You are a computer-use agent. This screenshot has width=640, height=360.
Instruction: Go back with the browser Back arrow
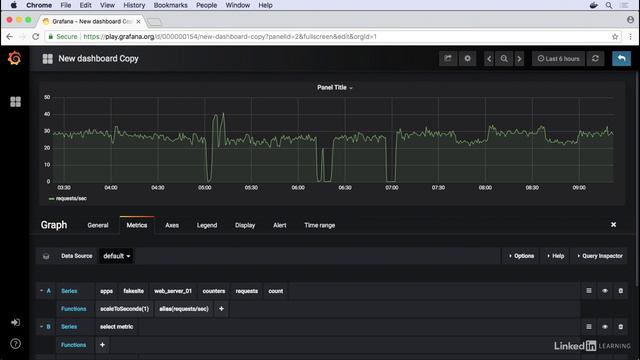click(9, 36)
